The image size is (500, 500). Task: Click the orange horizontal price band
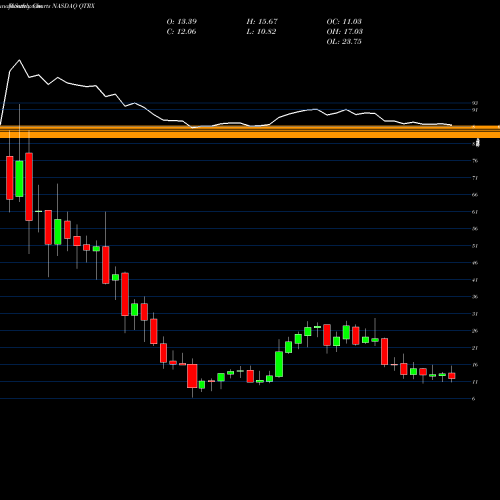click(250, 132)
